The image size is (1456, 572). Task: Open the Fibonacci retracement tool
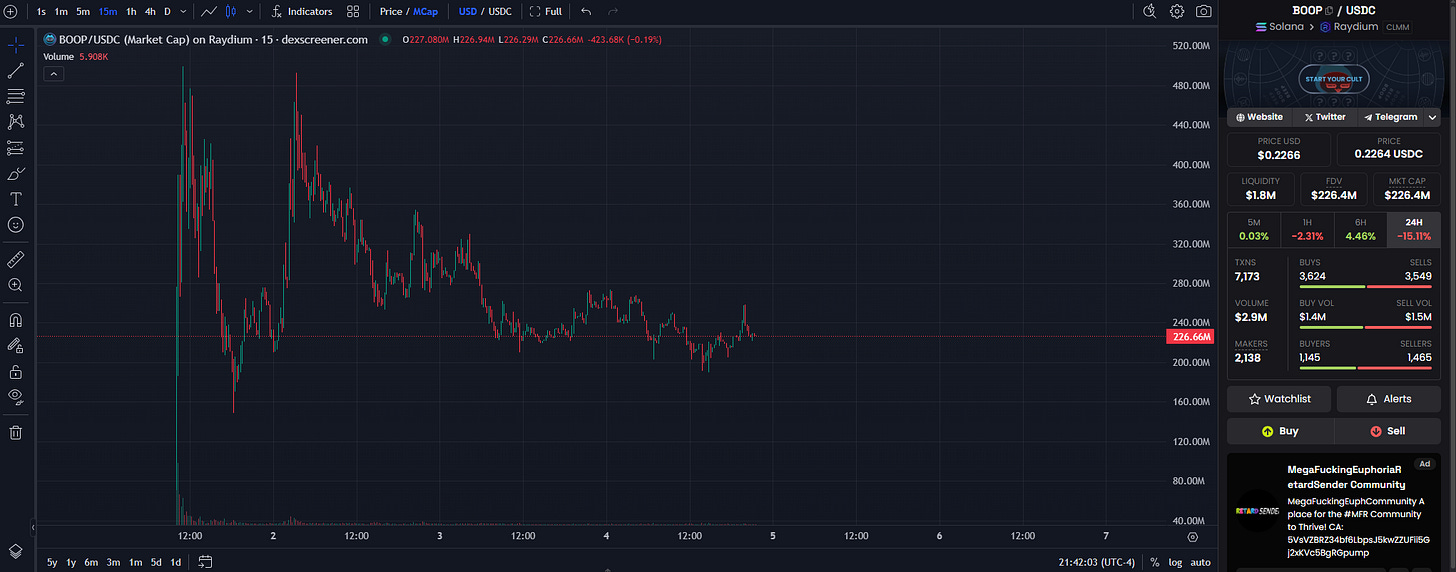click(15, 96)
